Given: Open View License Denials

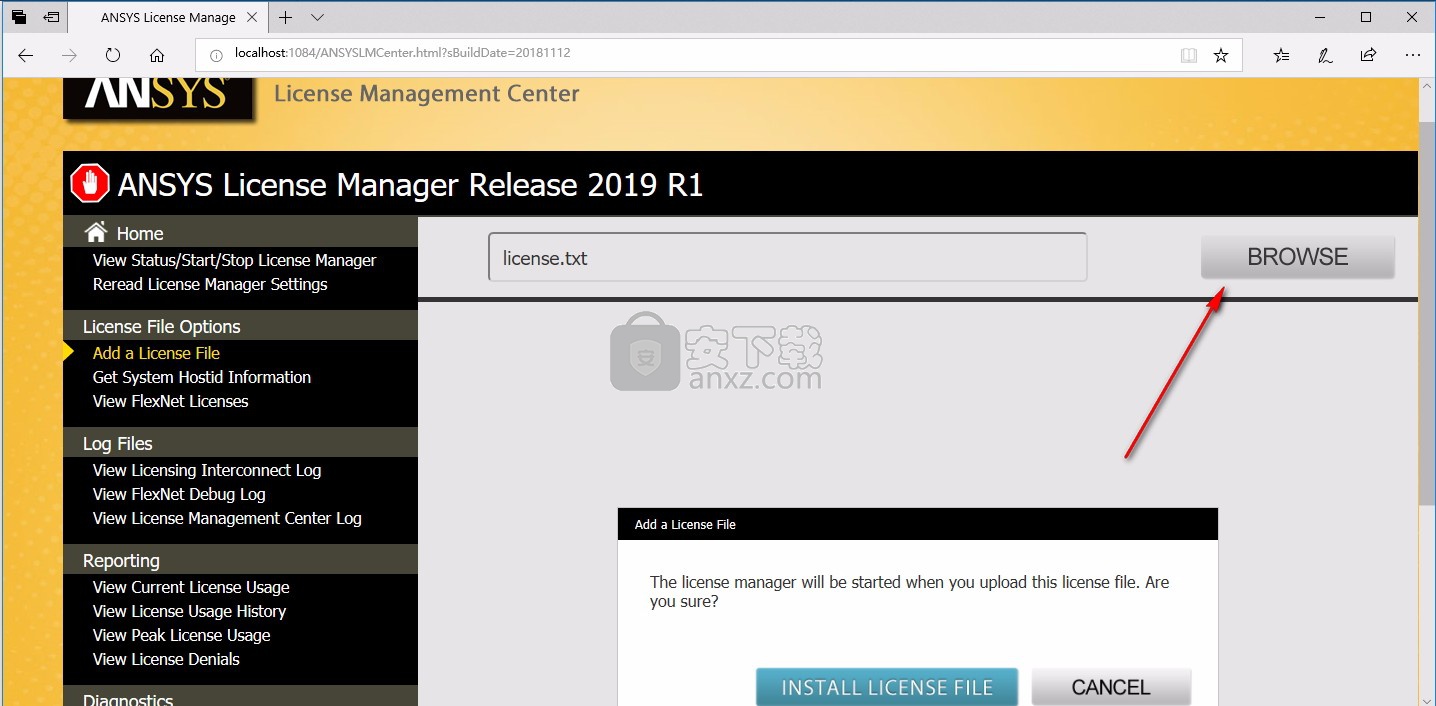Looking at the screenshot, I should point(166,659).
